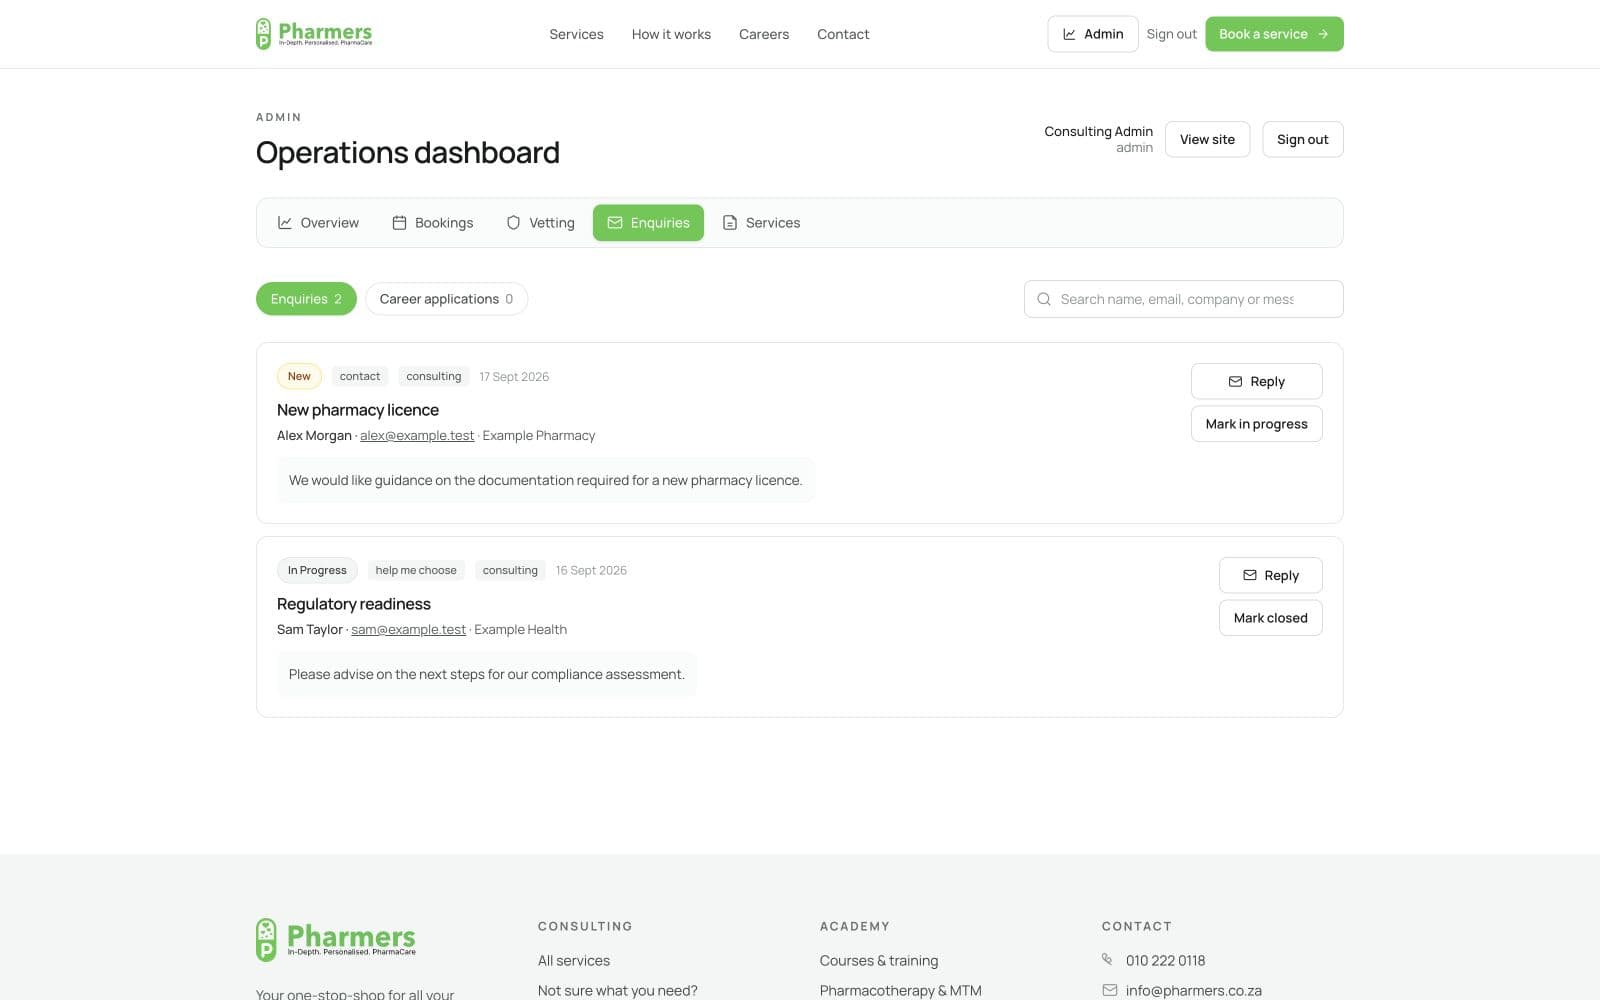Switch to Career applications filter

click(446, 299)
